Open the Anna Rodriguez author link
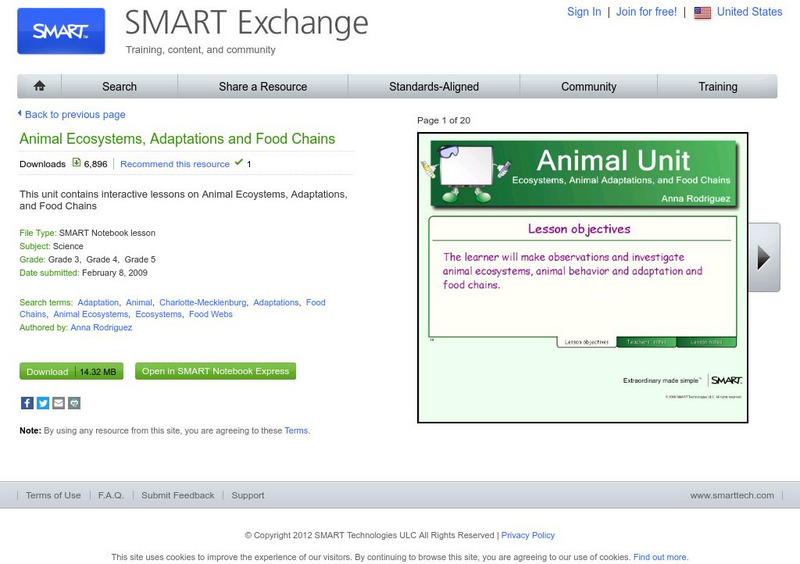800x564 pixels. [x=101, y=327]
